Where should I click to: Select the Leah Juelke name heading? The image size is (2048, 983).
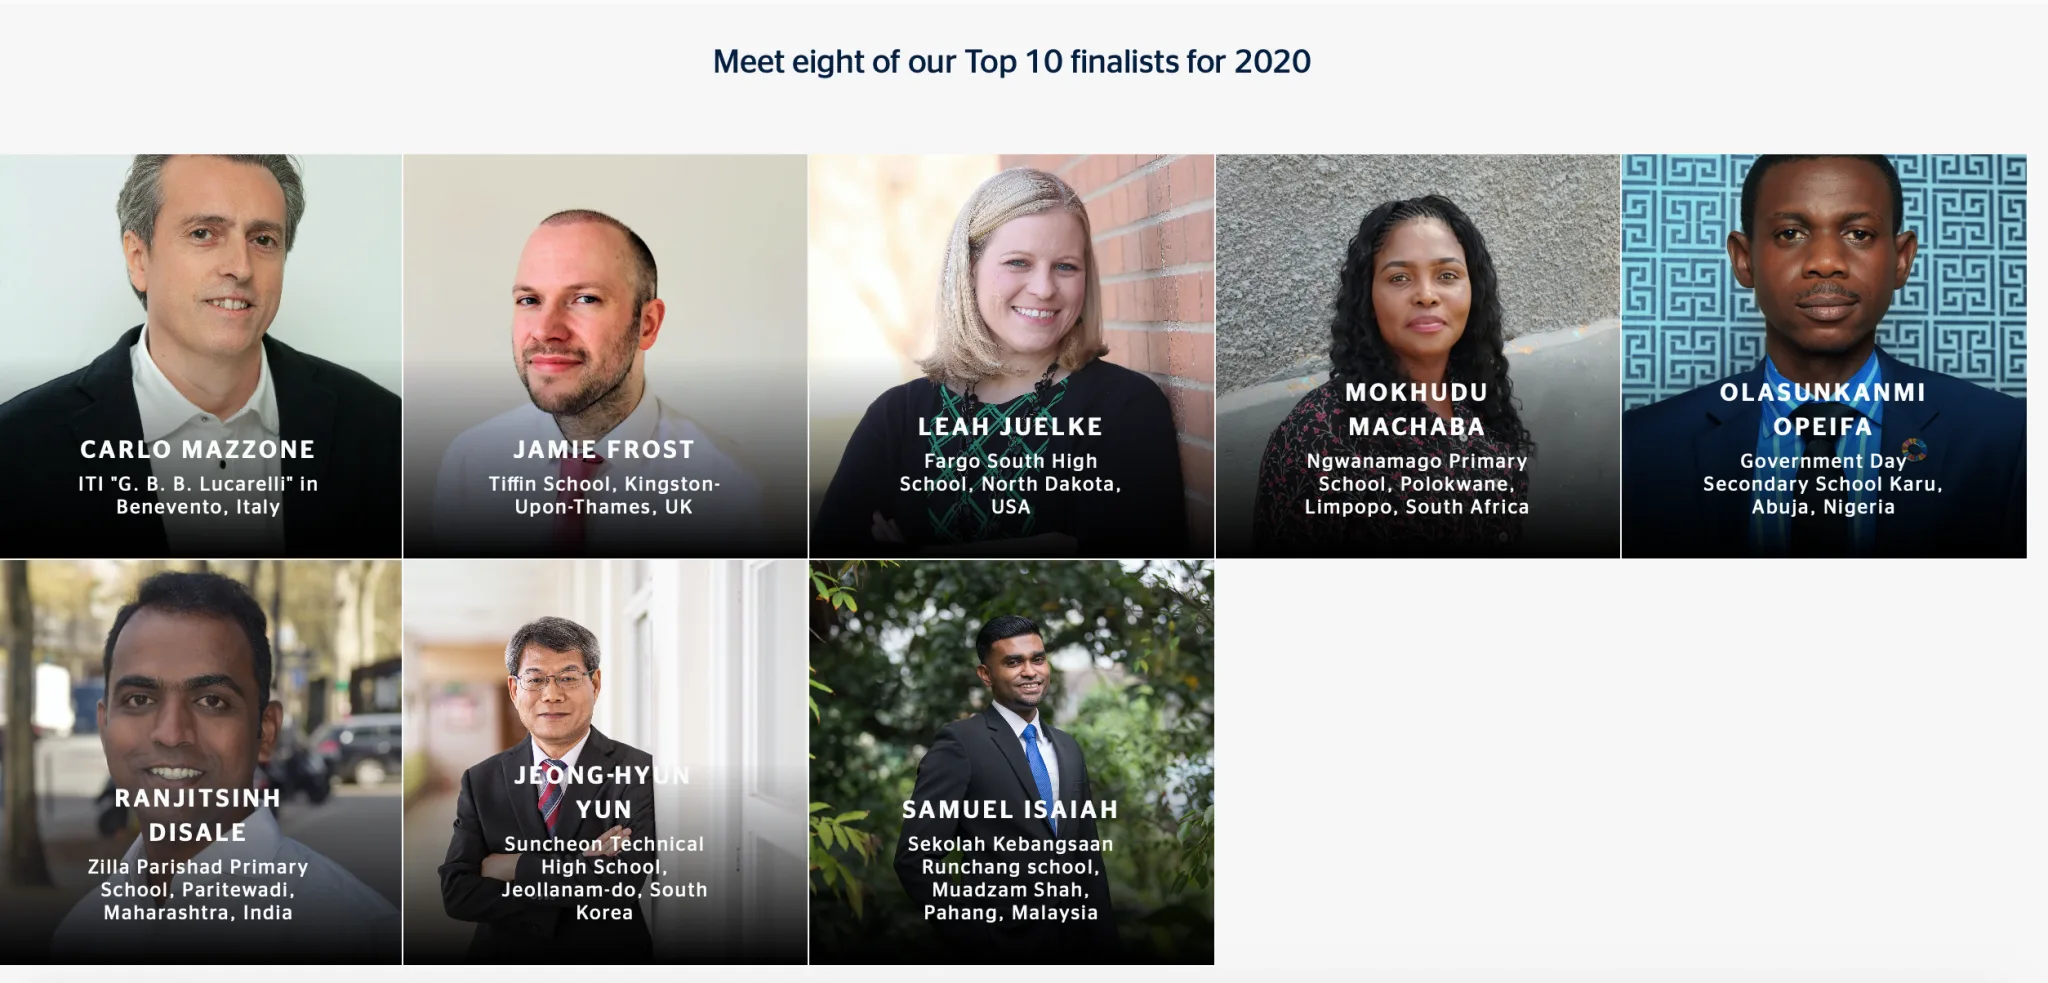(1010, 427)
